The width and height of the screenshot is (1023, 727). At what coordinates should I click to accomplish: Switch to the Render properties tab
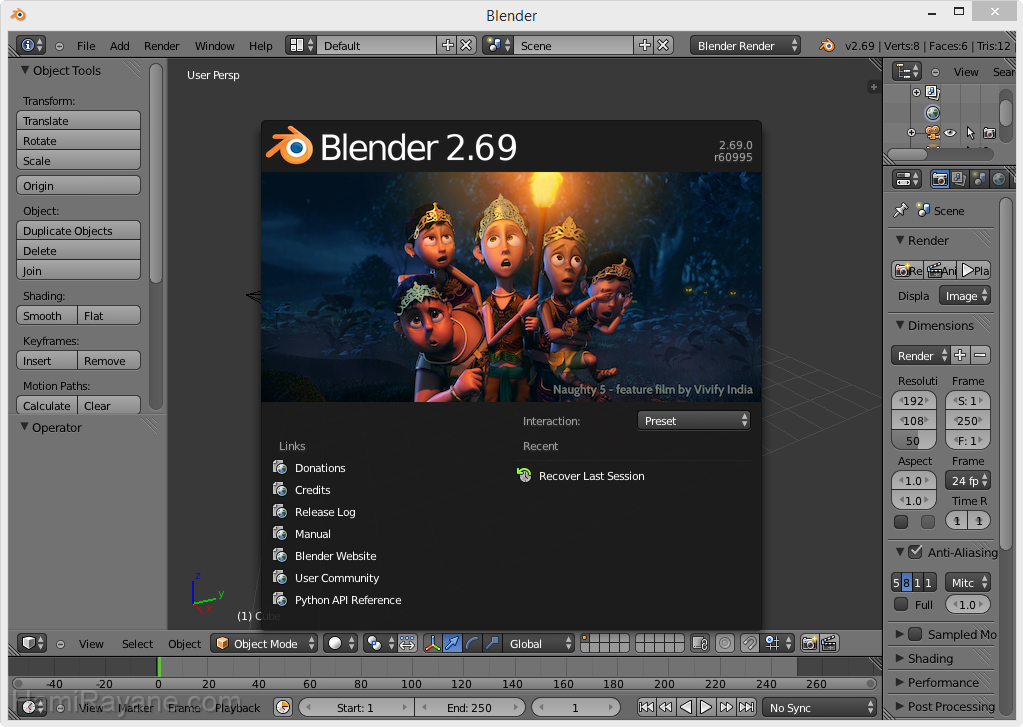pos(939,179)
